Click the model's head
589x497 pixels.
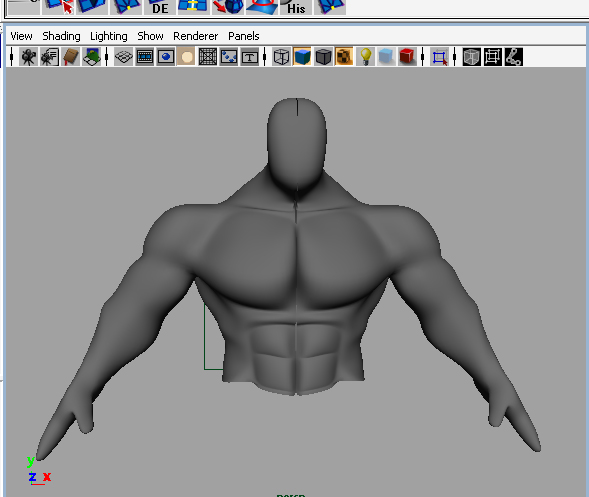click(x=297, y=145)
